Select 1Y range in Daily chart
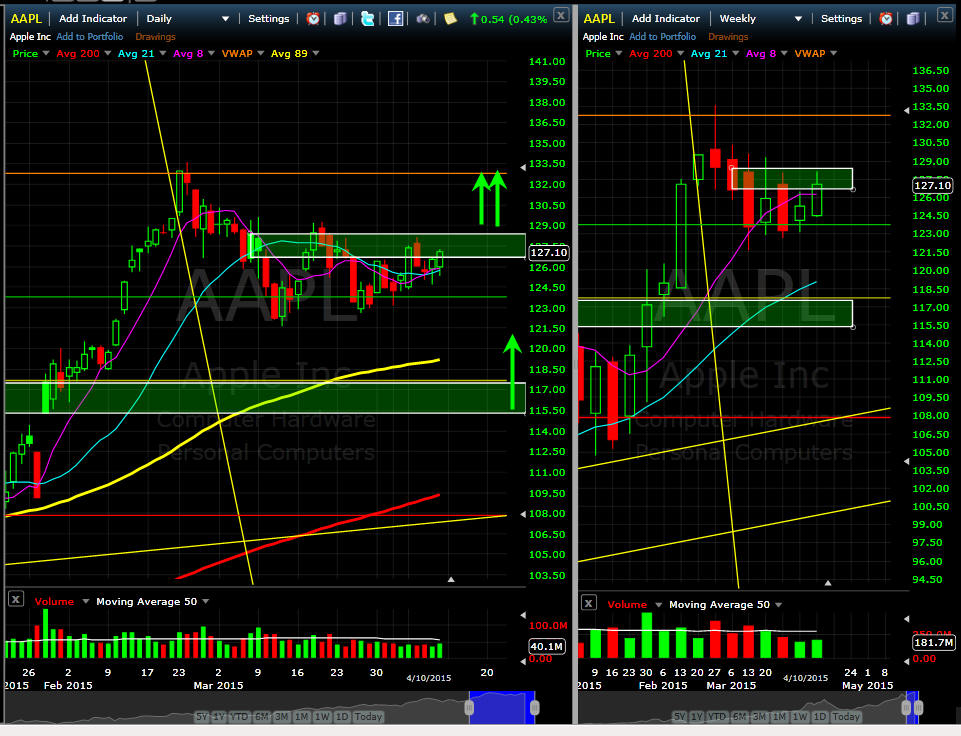 click(x=219, y=716)
